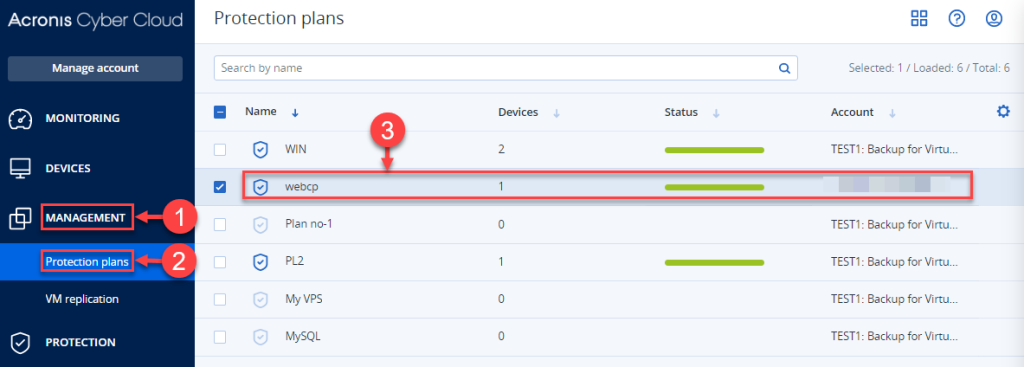Image resolution: width=1024 pixels, height=367 pixels.
Task: Check the My VPS plan checkbox
Action: pos(220,300)
